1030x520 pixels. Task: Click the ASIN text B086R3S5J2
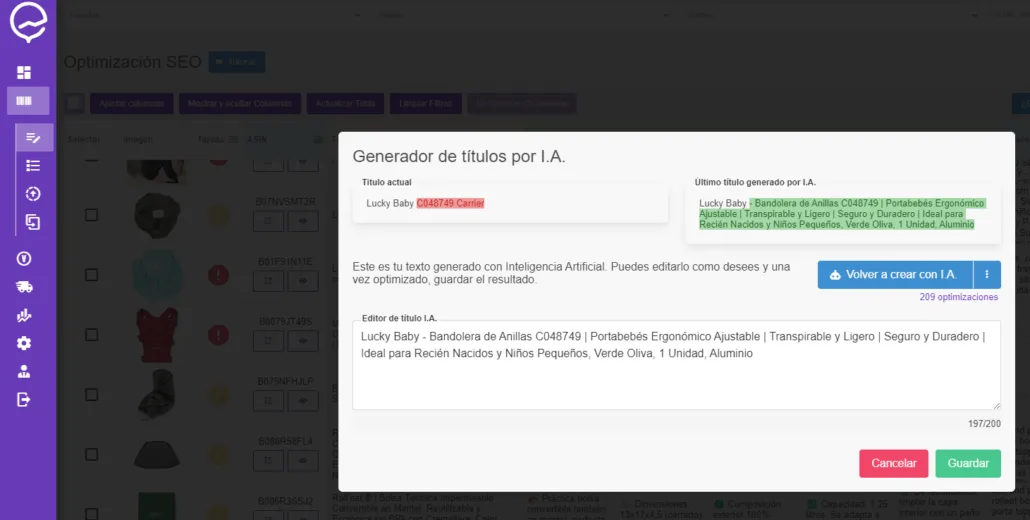(286, 501)
